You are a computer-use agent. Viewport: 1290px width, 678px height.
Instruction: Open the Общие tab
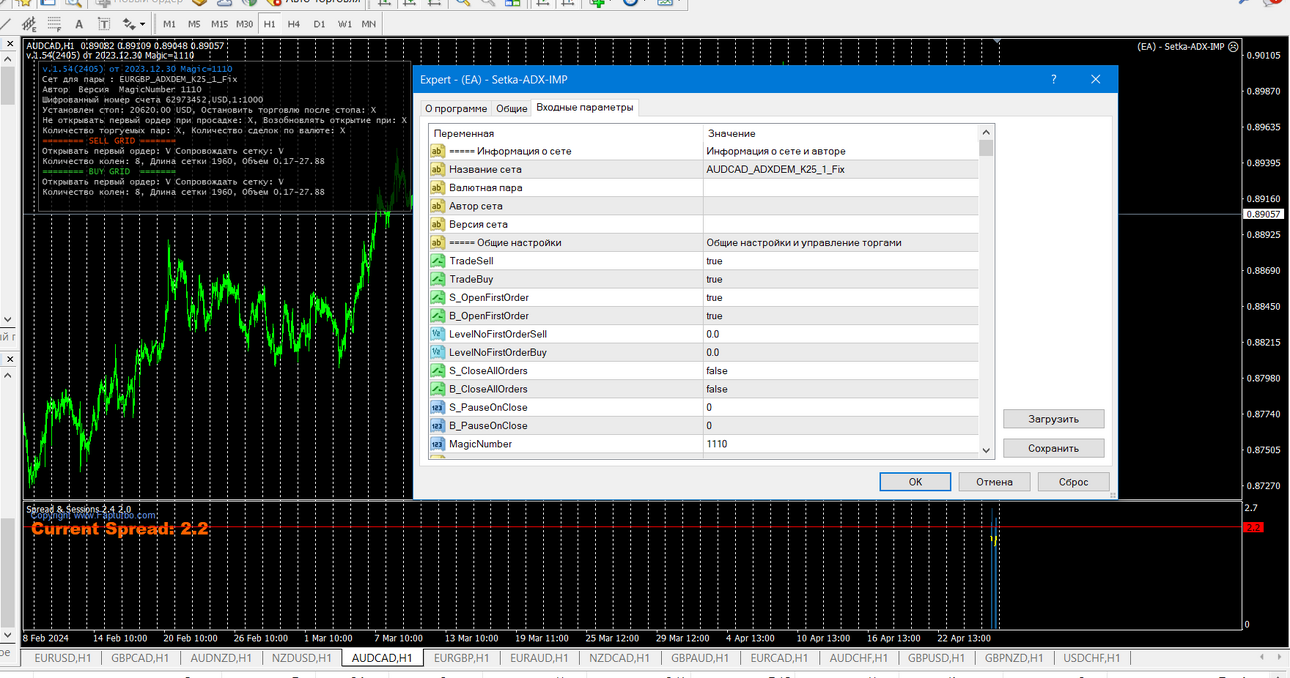(x=512, y=108)
